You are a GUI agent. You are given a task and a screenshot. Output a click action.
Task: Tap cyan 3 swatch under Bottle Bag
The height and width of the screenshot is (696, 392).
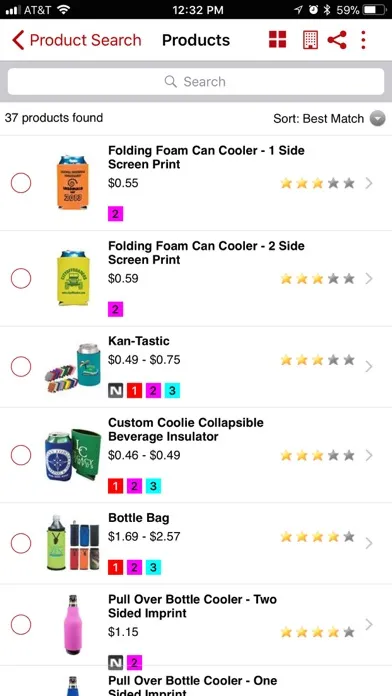click(153, 567)
